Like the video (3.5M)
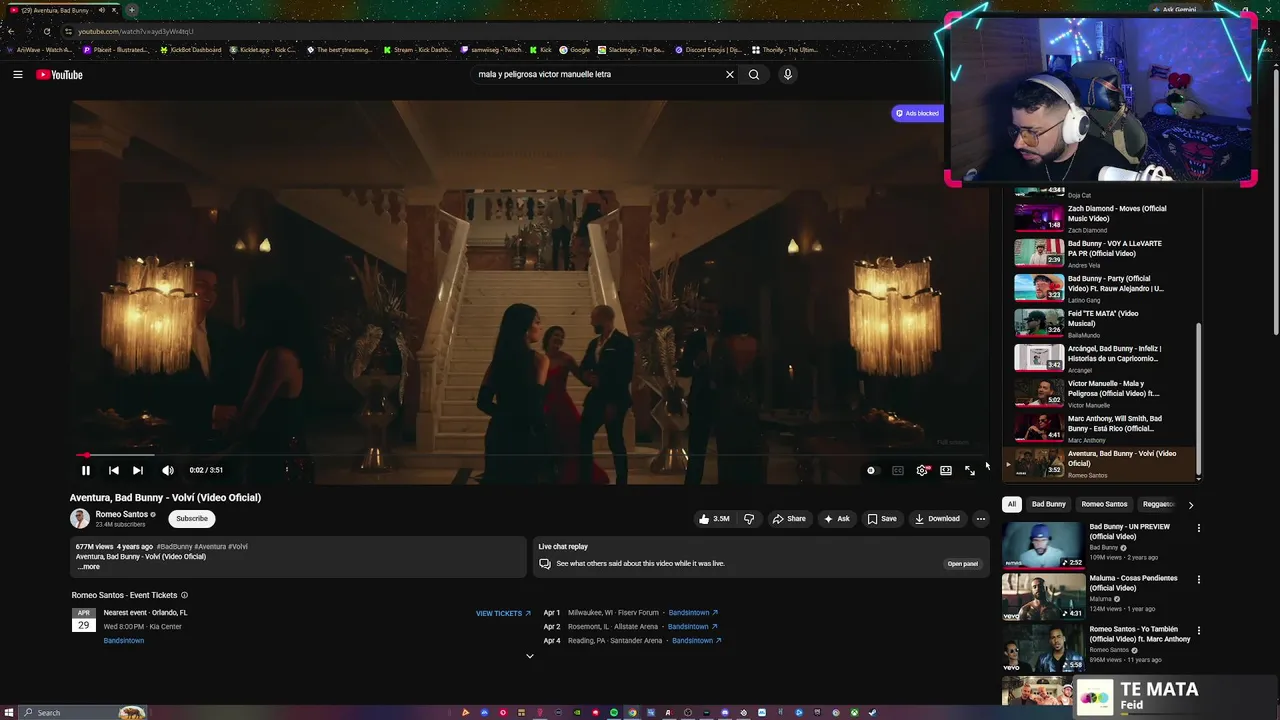Viewport: 1280px width, 720px height. 714,519
